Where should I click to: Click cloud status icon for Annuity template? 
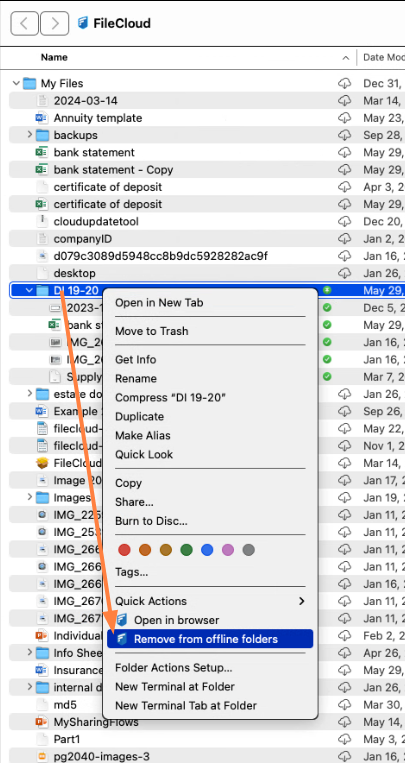344,118
